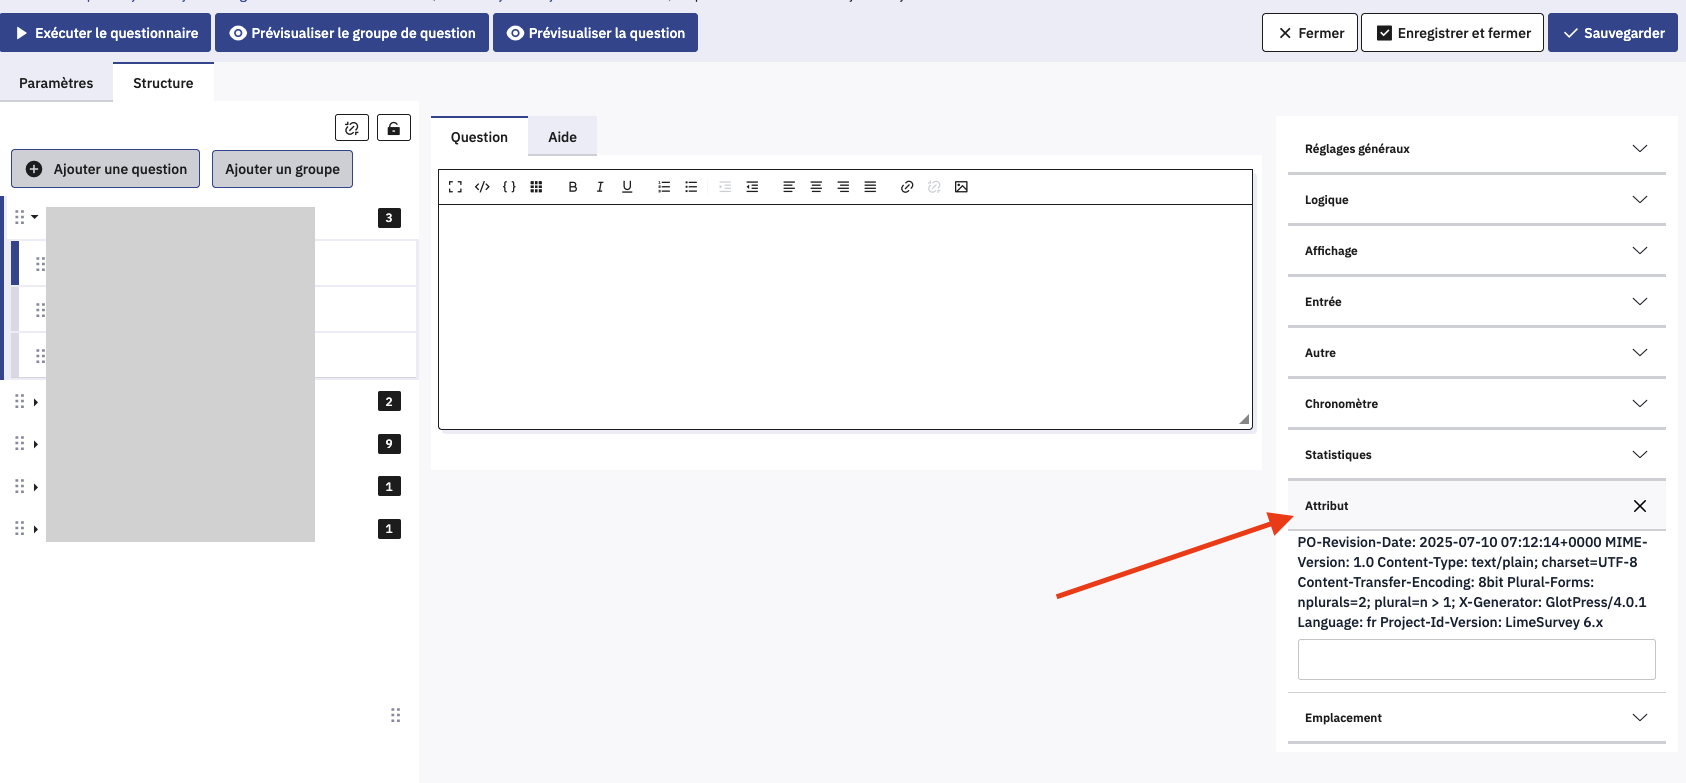Viewport: 1686px width, 783px height.
Task: Select the Structure tab
Action: click(x=163, y=83)
